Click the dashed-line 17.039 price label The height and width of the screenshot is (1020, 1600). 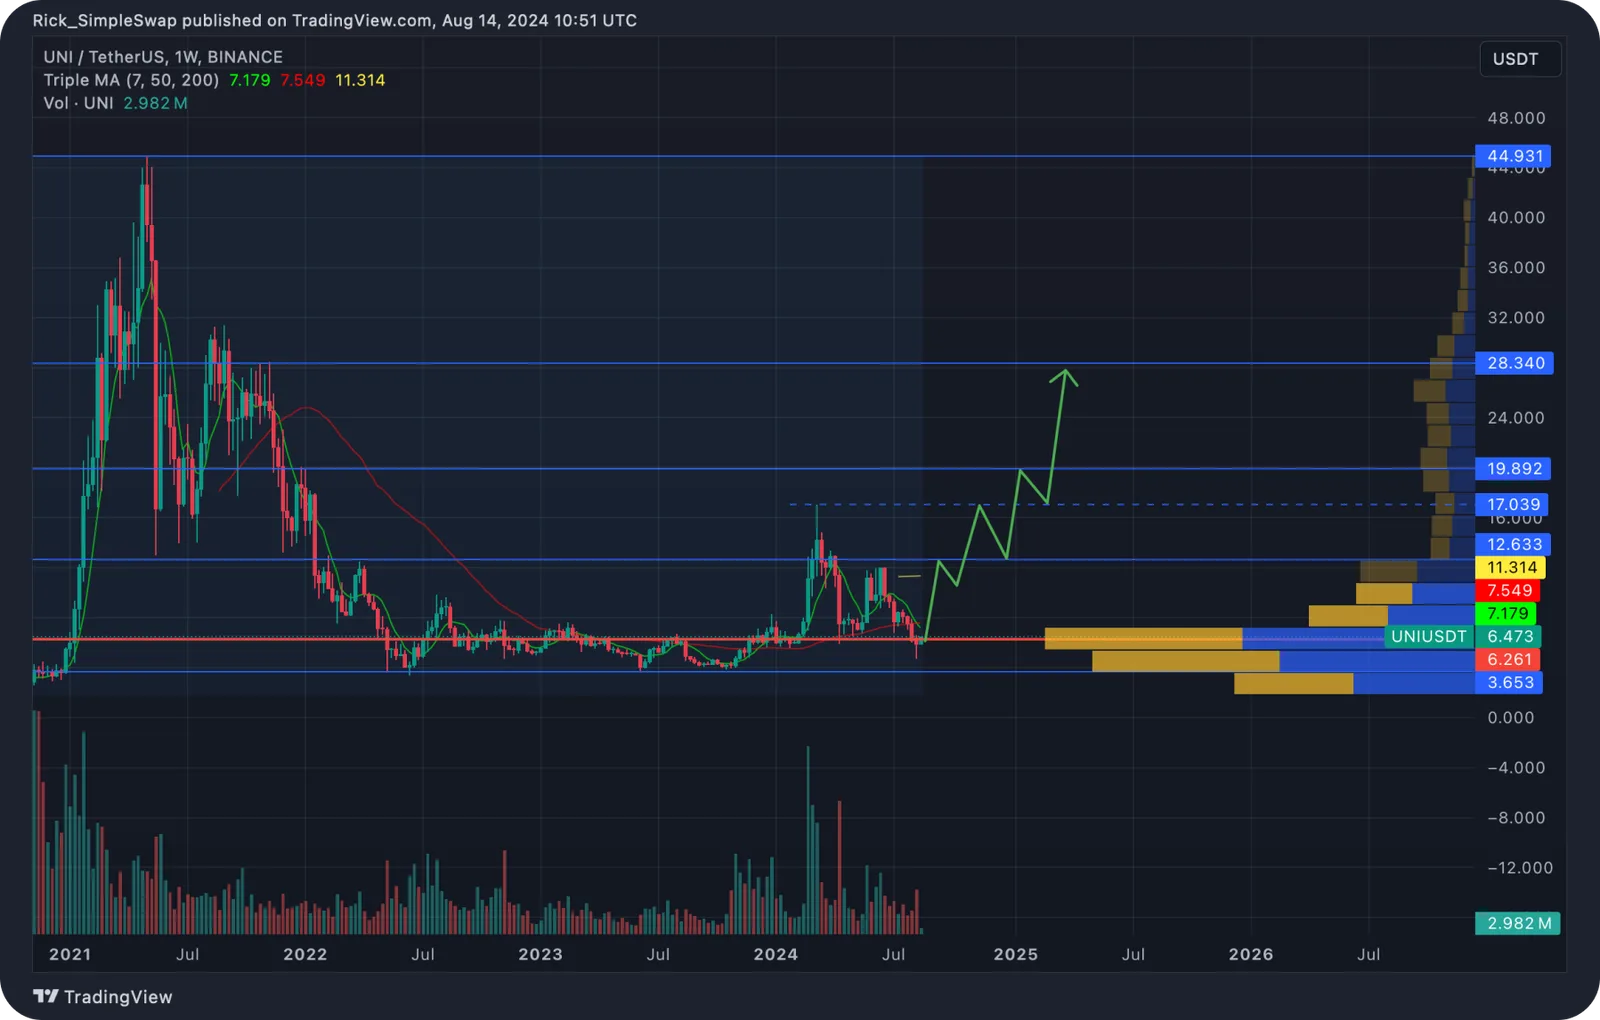click(1512, 504)
